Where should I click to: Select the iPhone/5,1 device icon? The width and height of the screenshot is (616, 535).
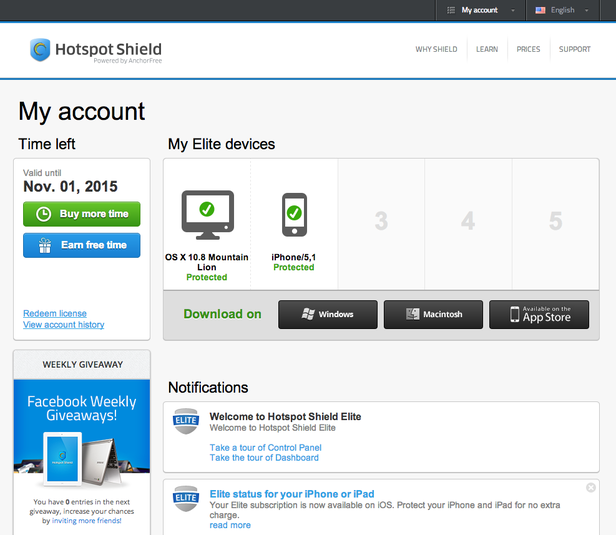pos(294,215)
